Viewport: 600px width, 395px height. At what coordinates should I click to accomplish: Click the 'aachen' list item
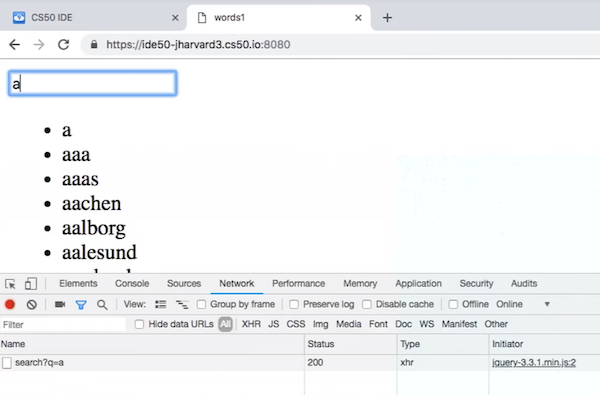(91, 204)
